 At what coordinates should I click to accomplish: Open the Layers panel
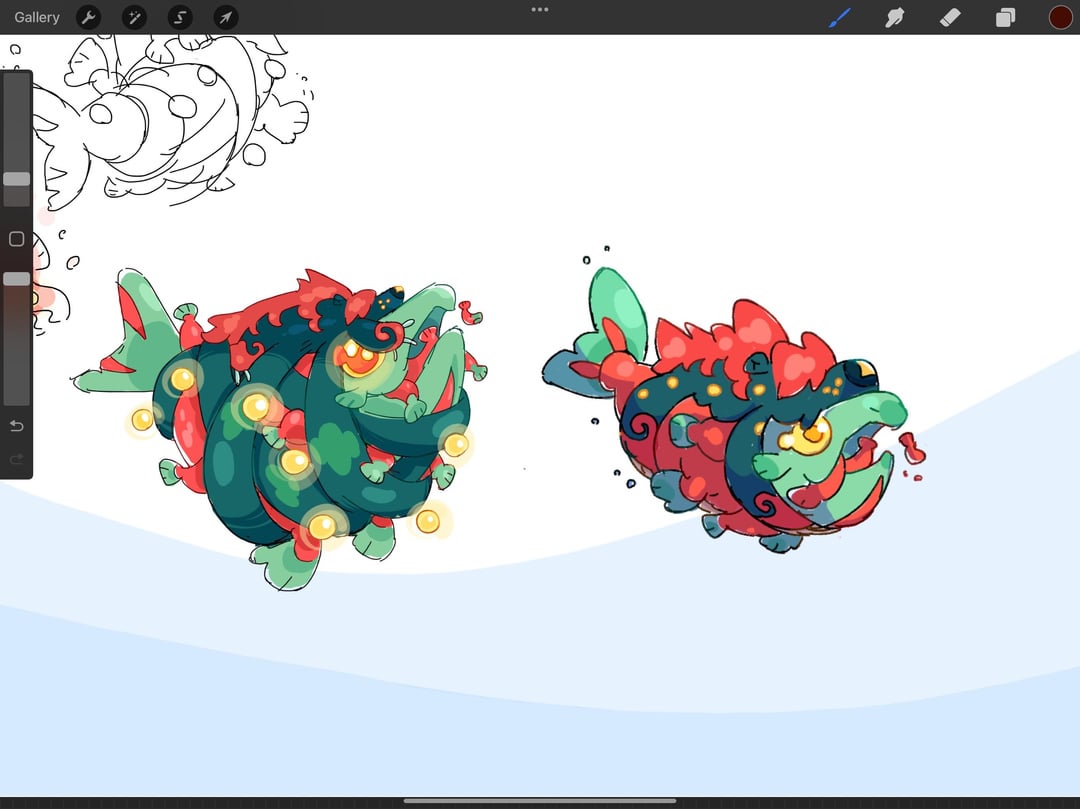coord(1005,17)
